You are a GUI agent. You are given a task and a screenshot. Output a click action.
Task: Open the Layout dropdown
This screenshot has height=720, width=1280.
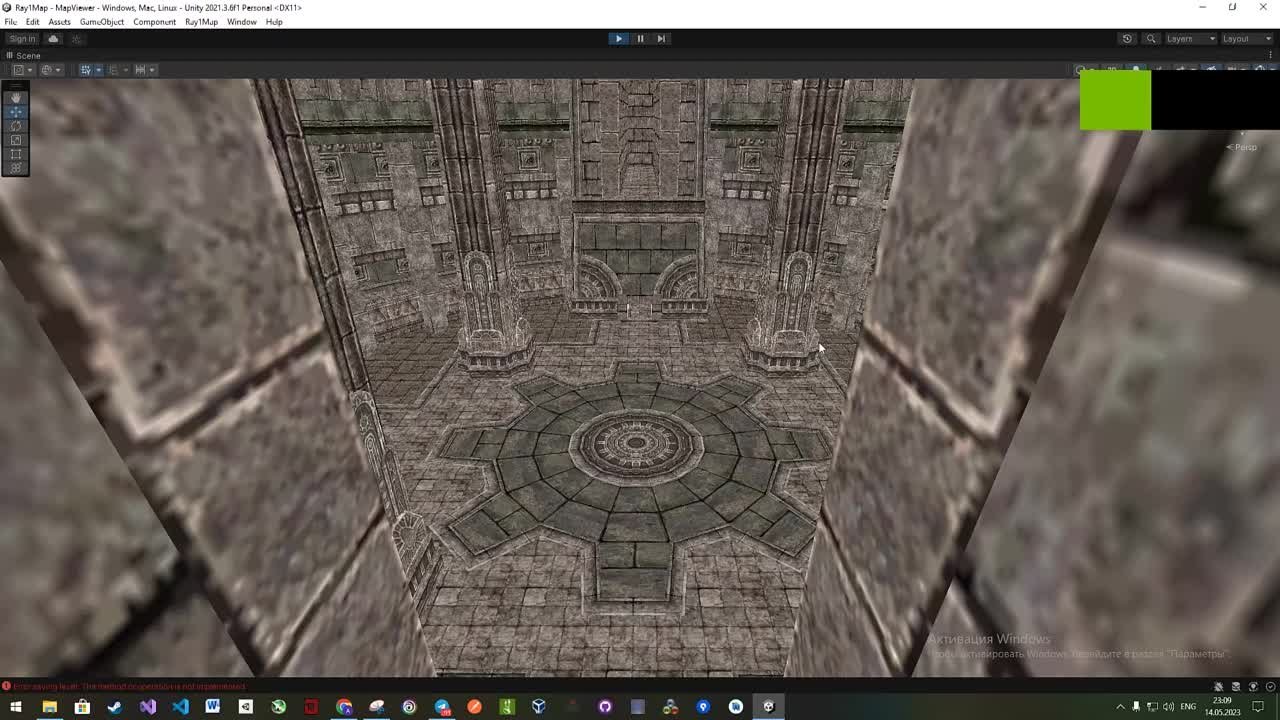pos(1247,39)
